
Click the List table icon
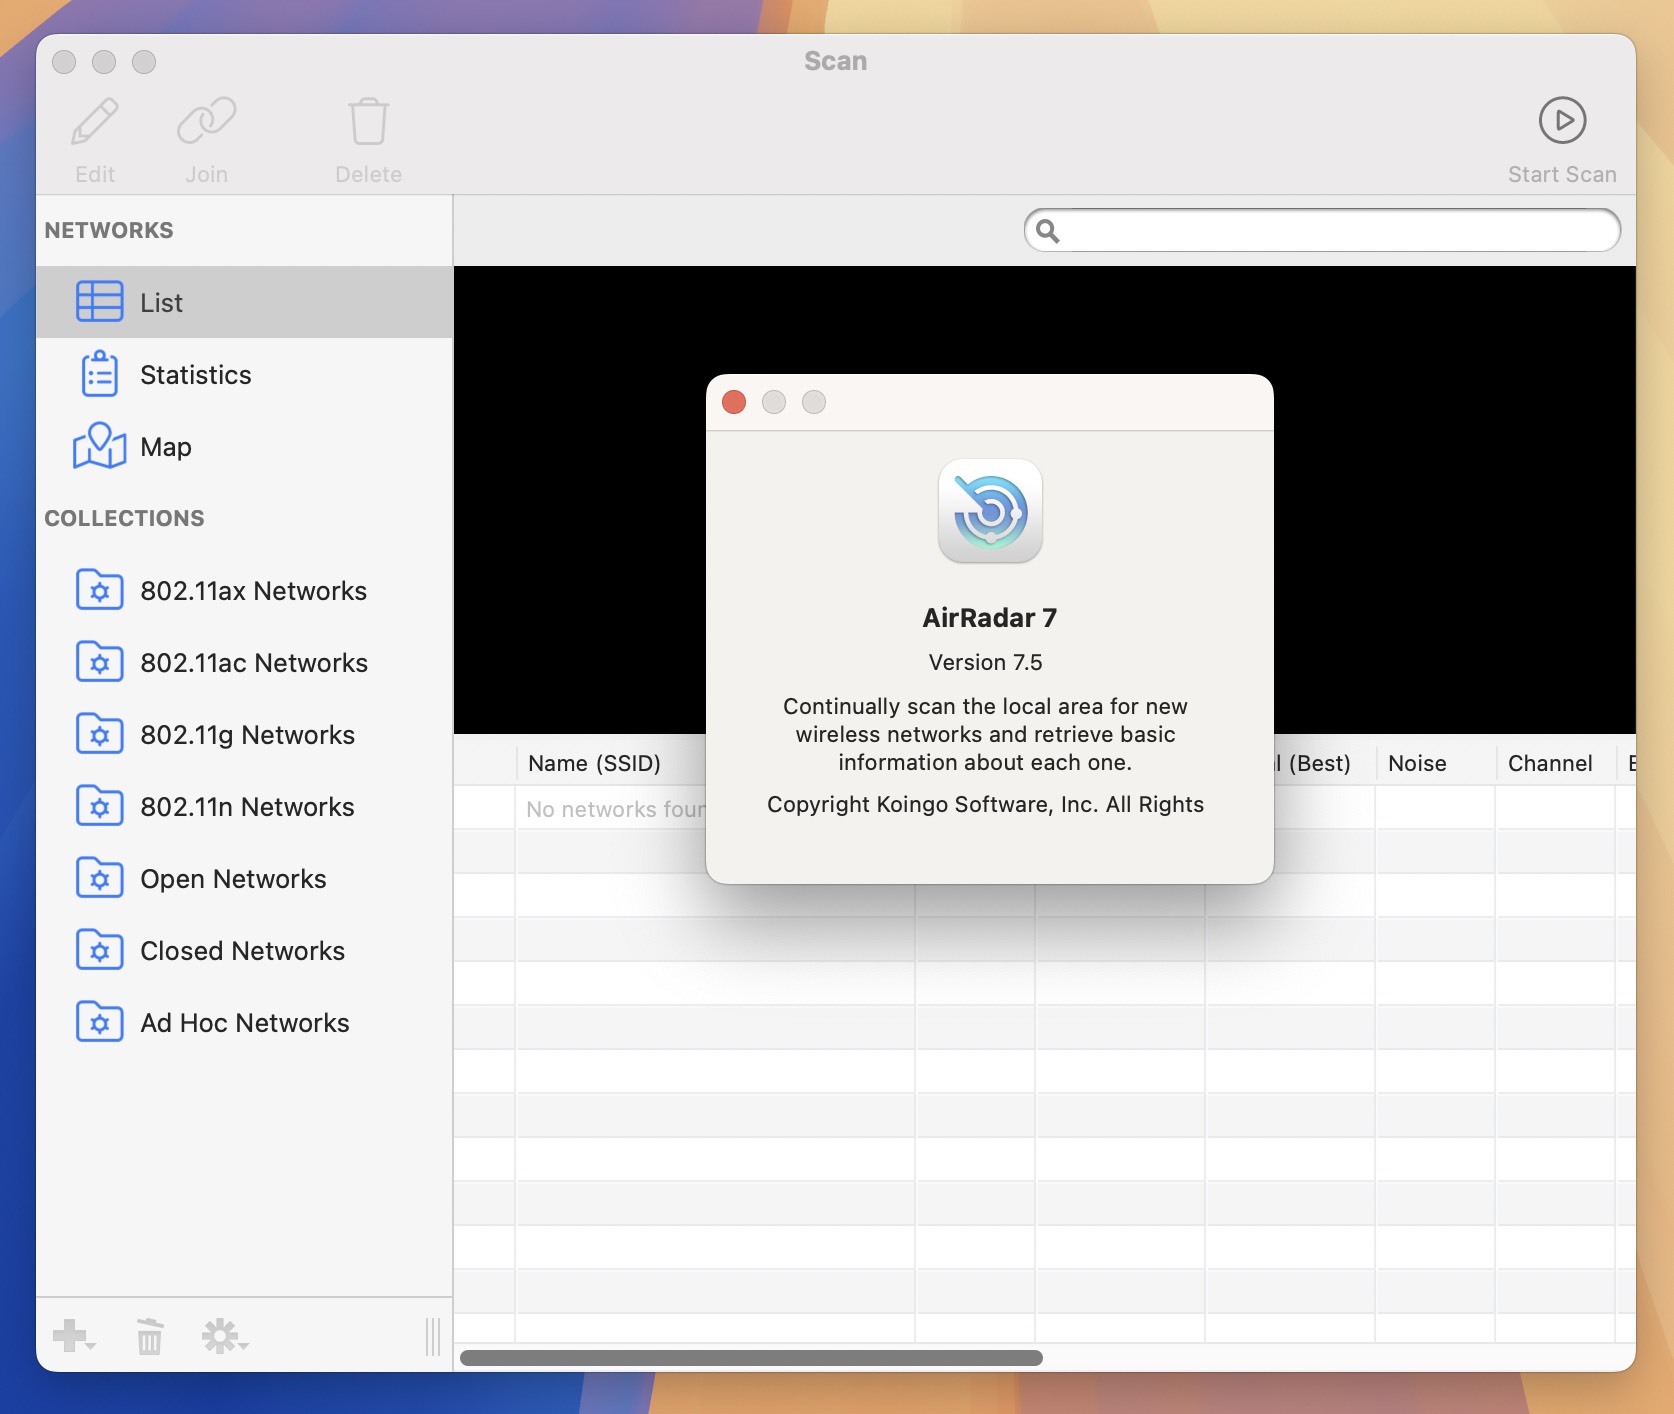100,302
